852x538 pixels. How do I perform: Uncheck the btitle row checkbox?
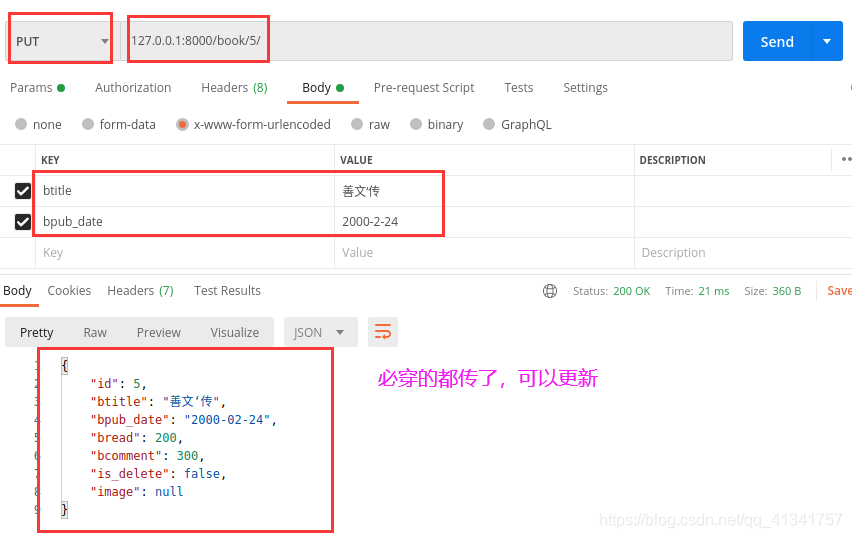coord(23,191)
